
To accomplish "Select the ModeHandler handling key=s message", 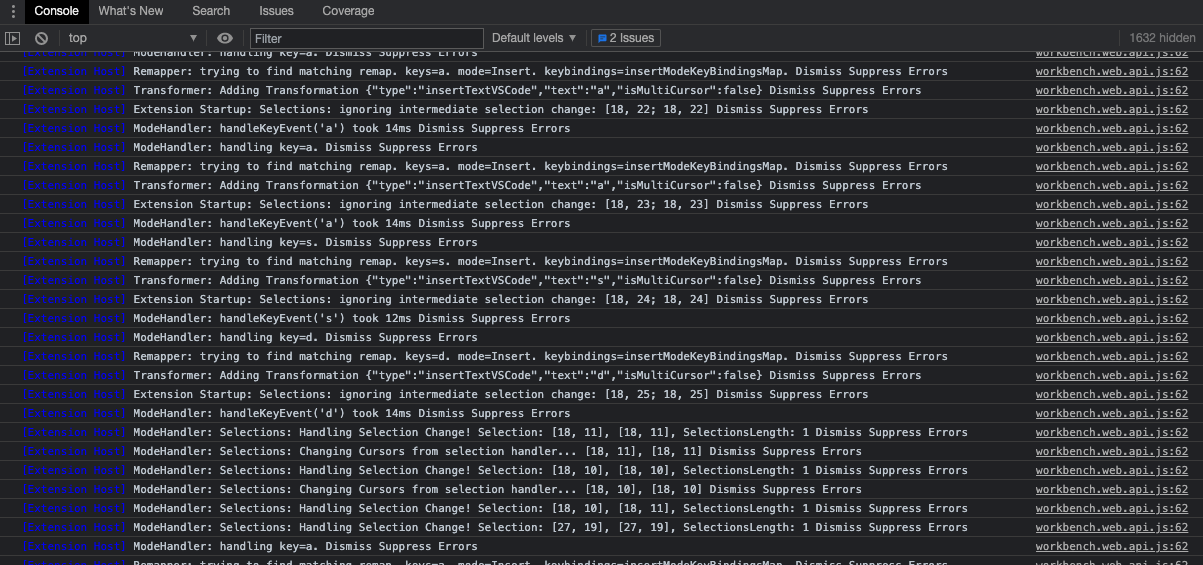I will point(305,242).
